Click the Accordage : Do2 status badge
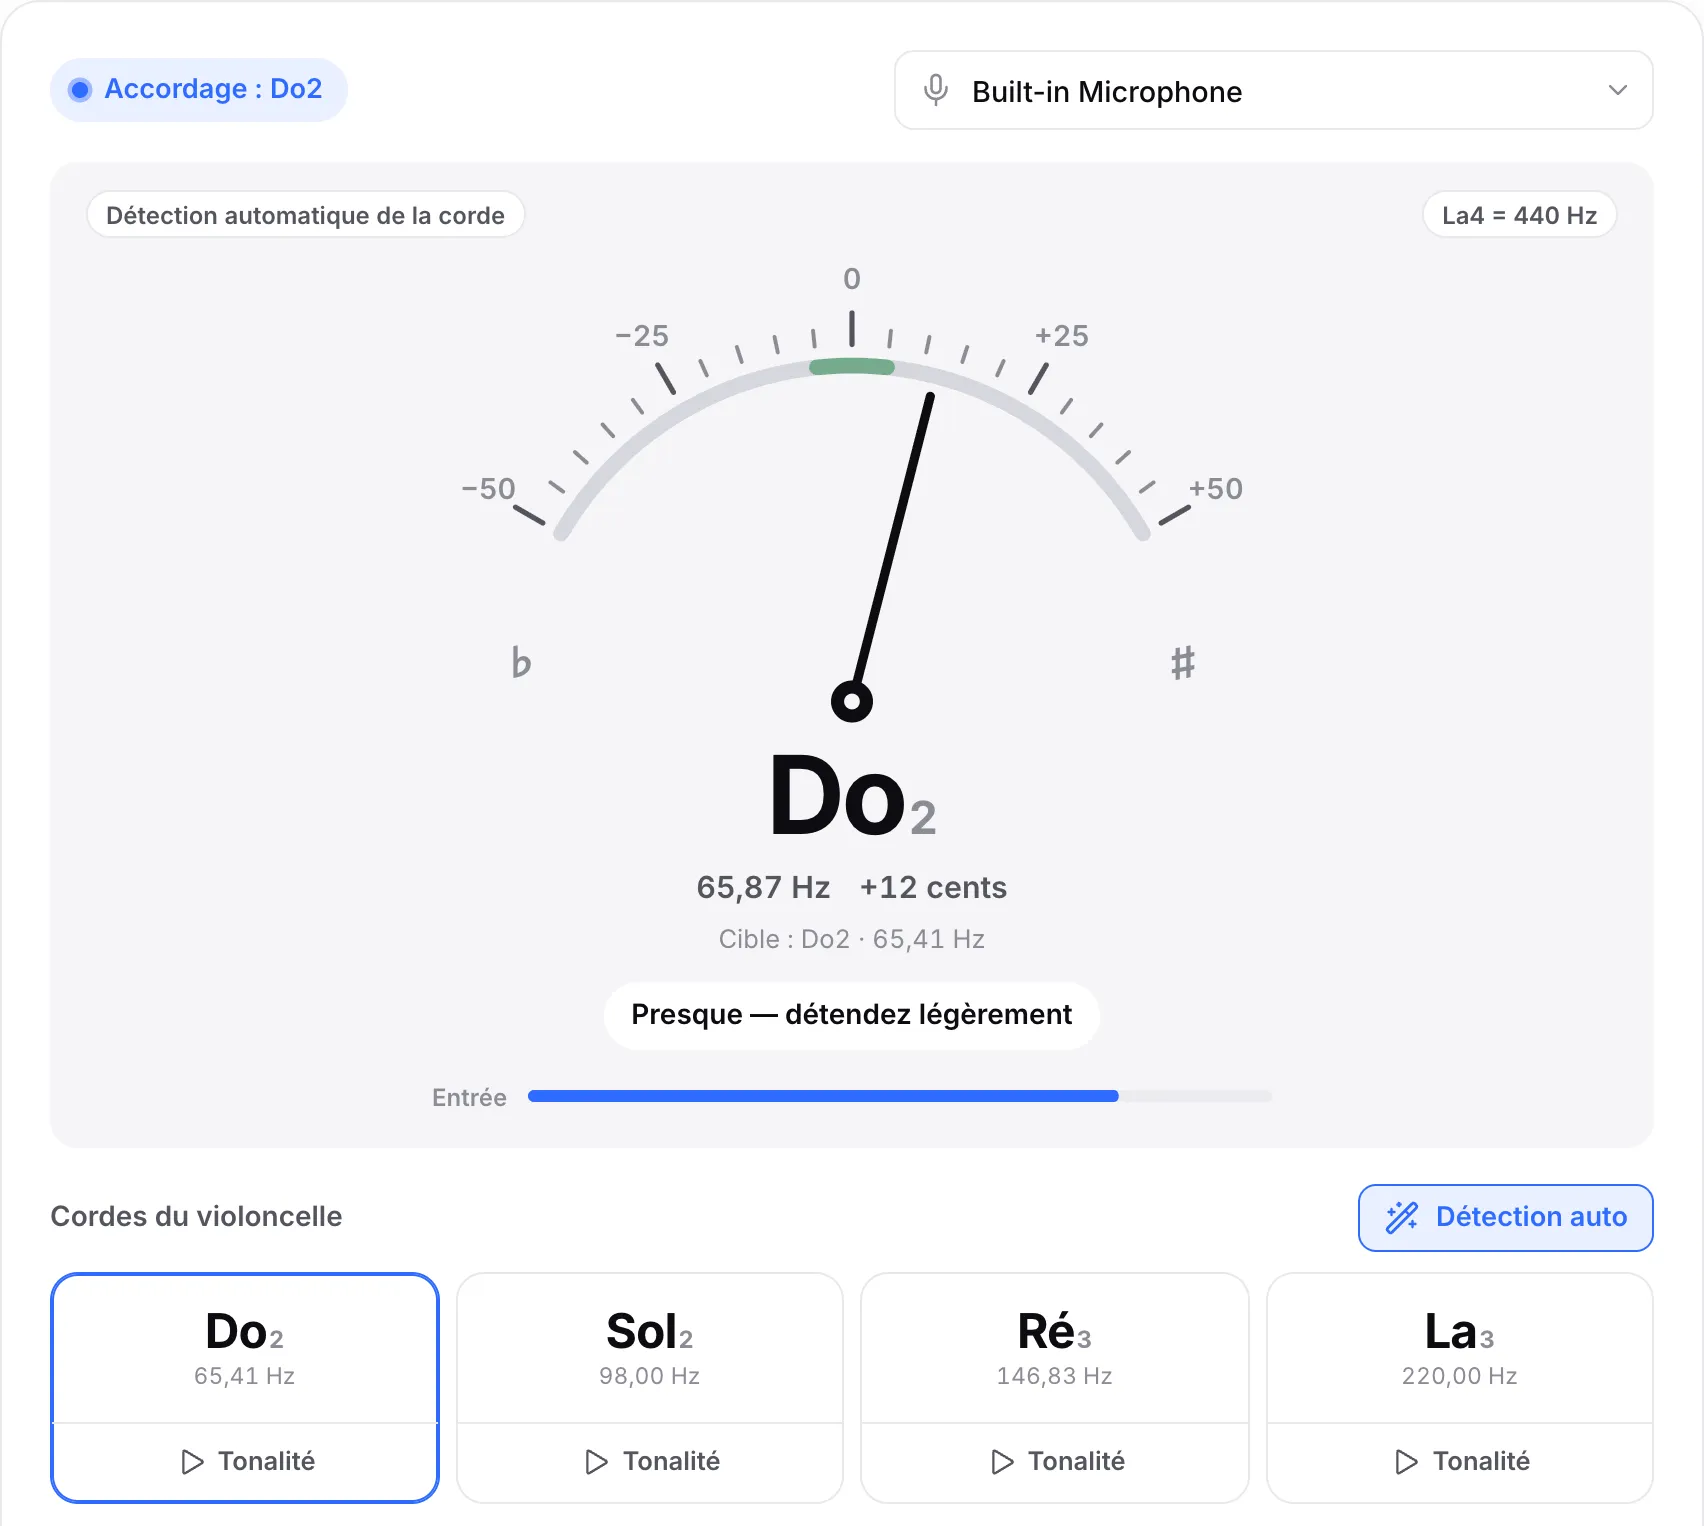1704x1526 pixels. tap(199, 90)
